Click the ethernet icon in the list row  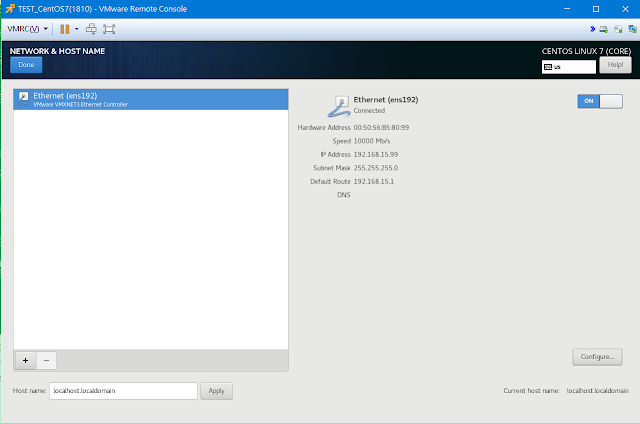[23, 99]
